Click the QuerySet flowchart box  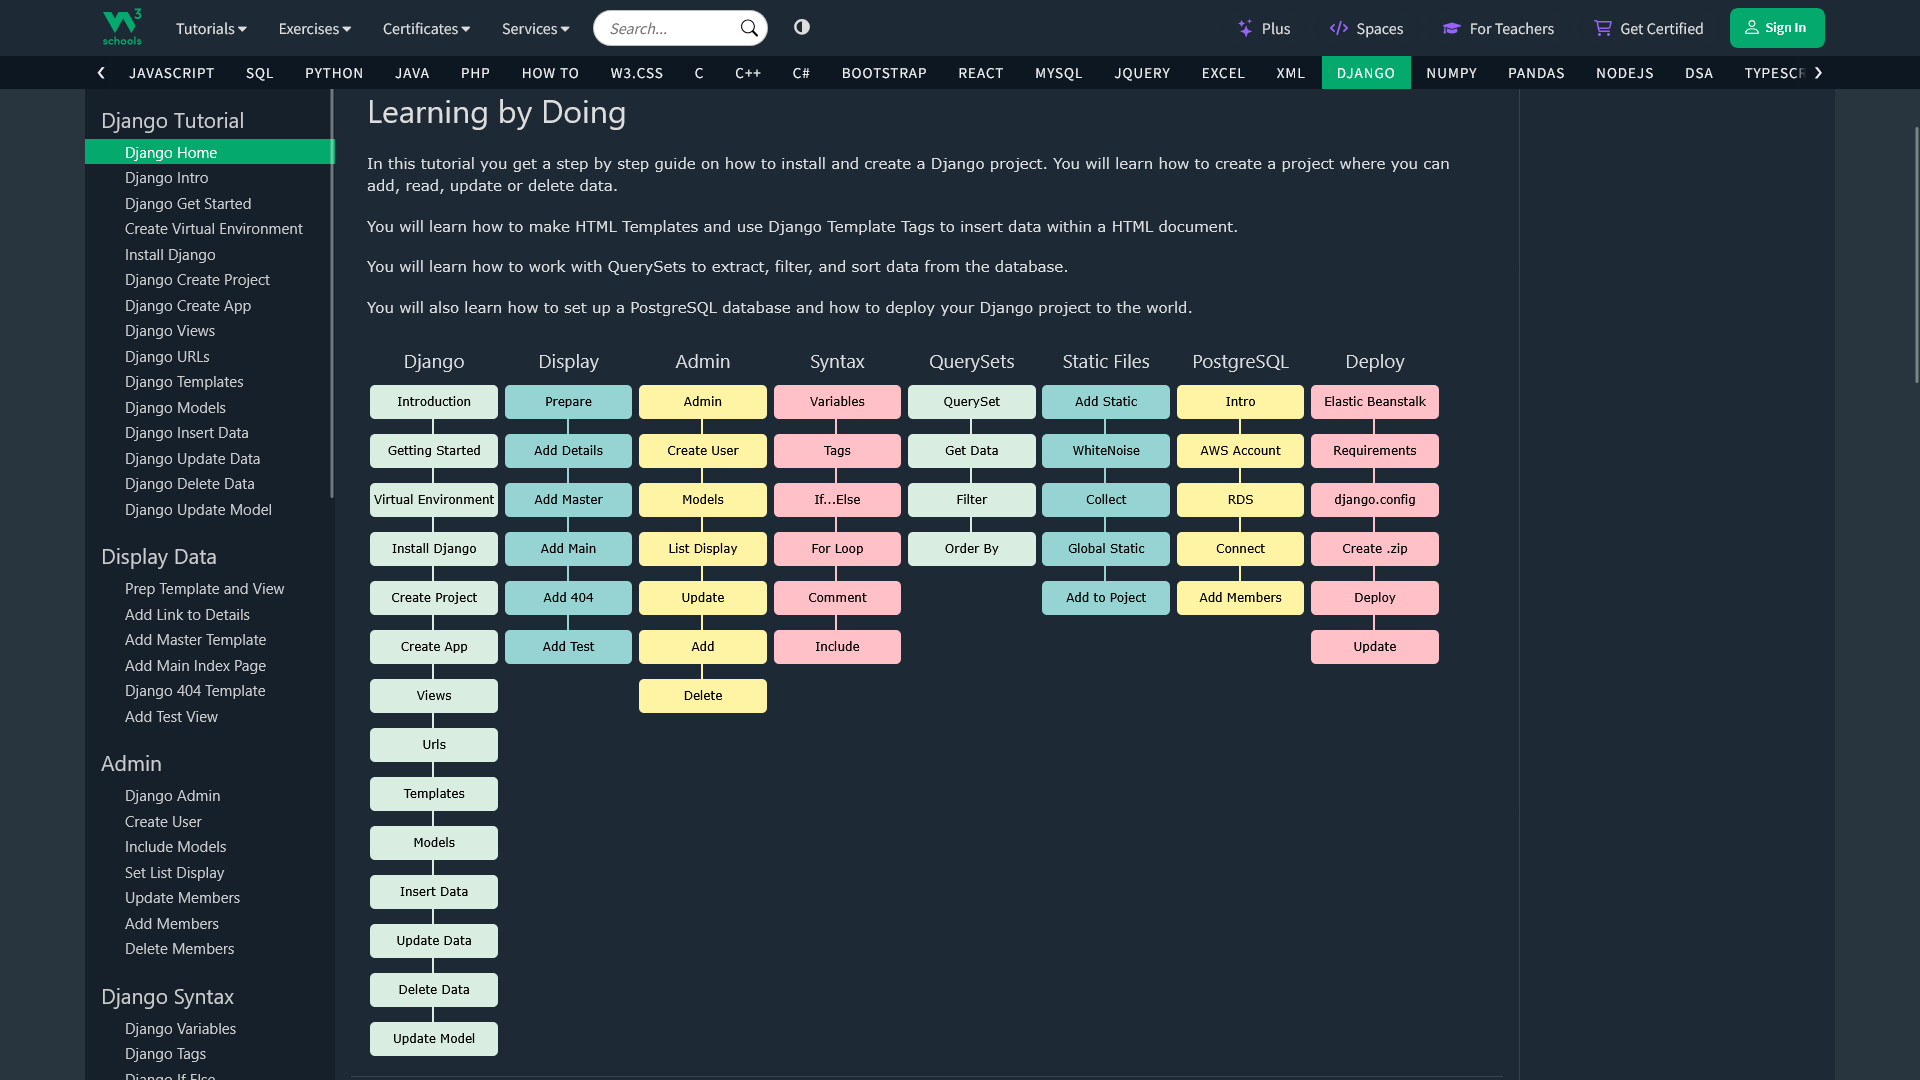[972, 402]
